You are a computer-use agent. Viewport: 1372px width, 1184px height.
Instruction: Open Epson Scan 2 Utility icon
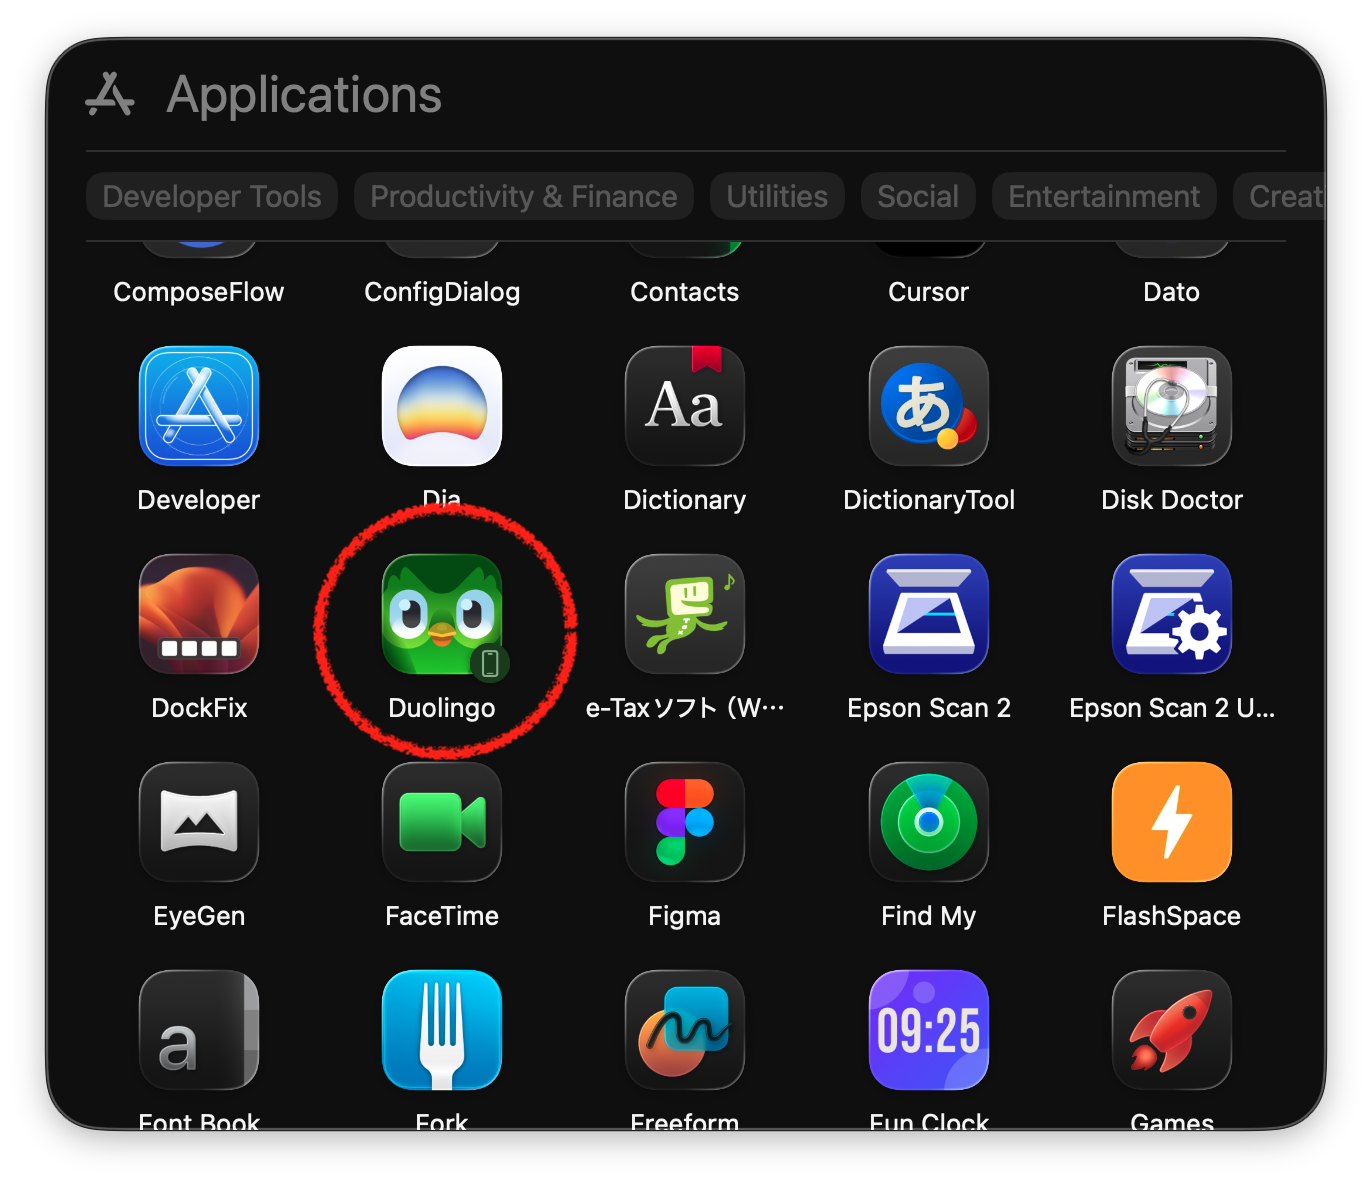[1172, 614]
